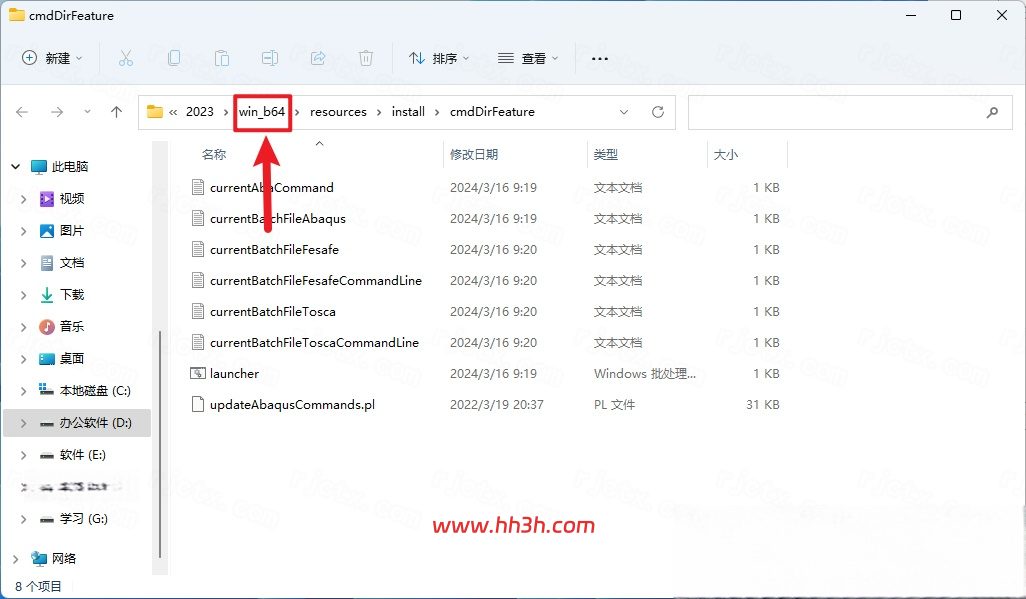Expand the 下载 tree node

[24, 295]
